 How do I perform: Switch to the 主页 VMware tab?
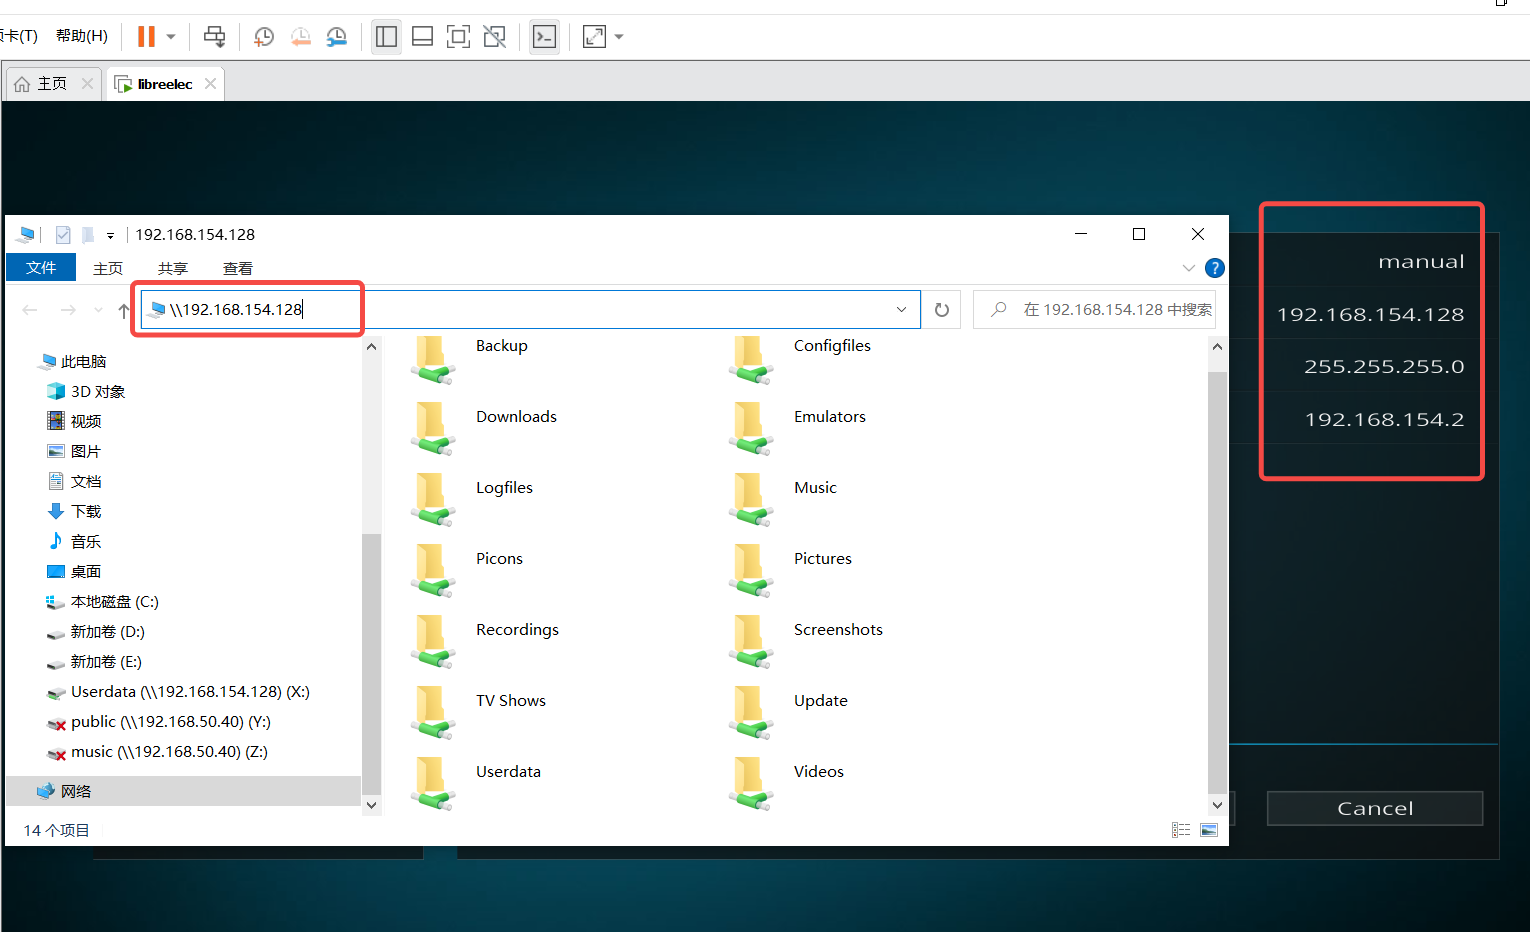coord(52,84)
